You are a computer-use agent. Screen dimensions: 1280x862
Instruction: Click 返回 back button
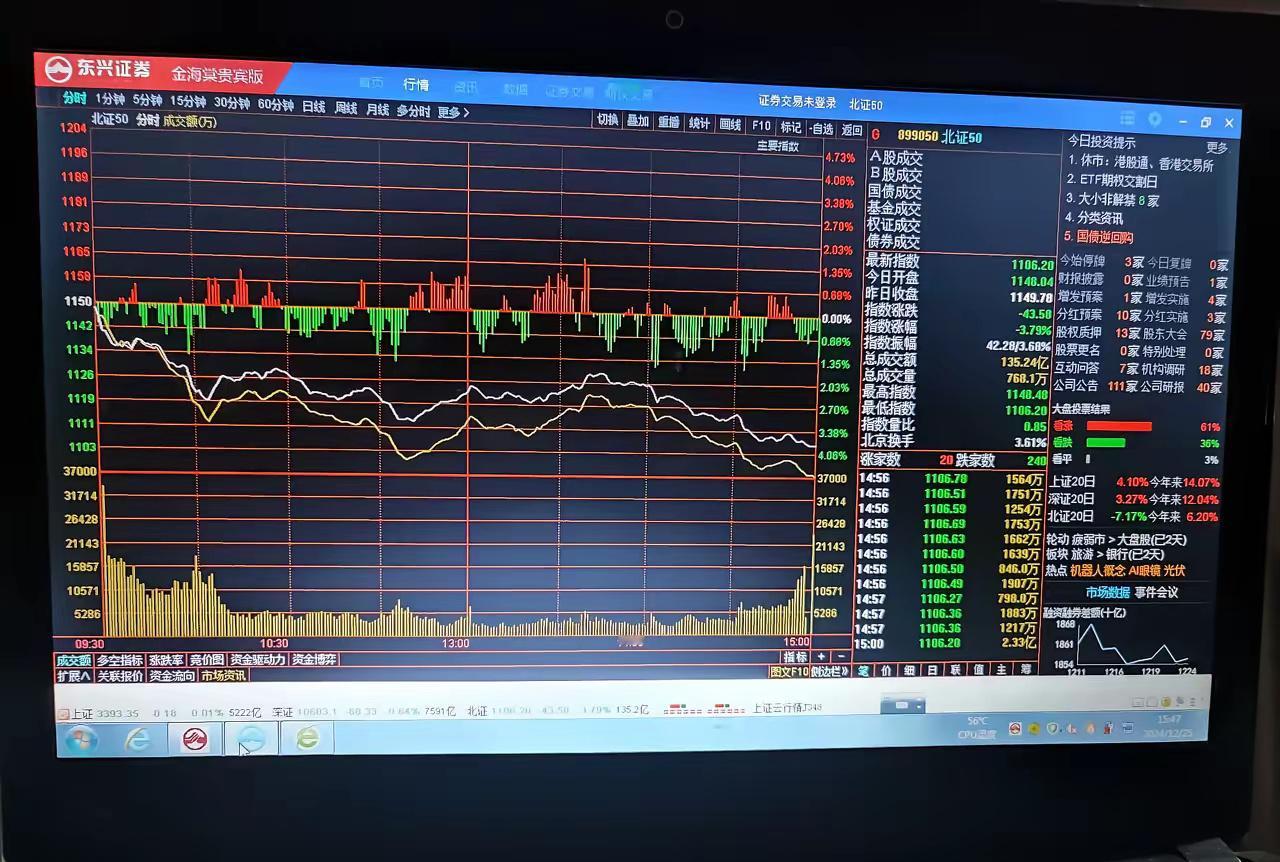(851, 130)
